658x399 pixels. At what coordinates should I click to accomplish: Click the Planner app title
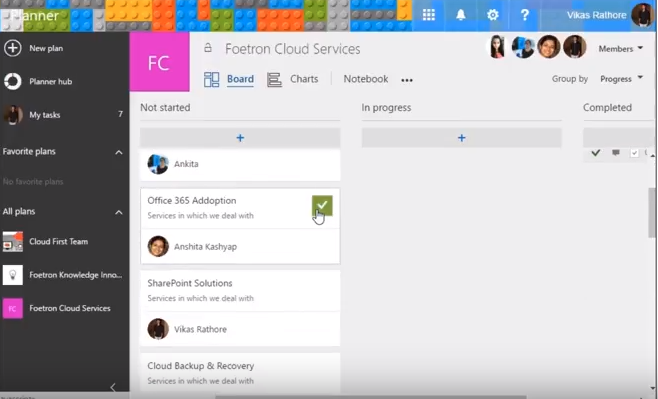coord(34,16)
